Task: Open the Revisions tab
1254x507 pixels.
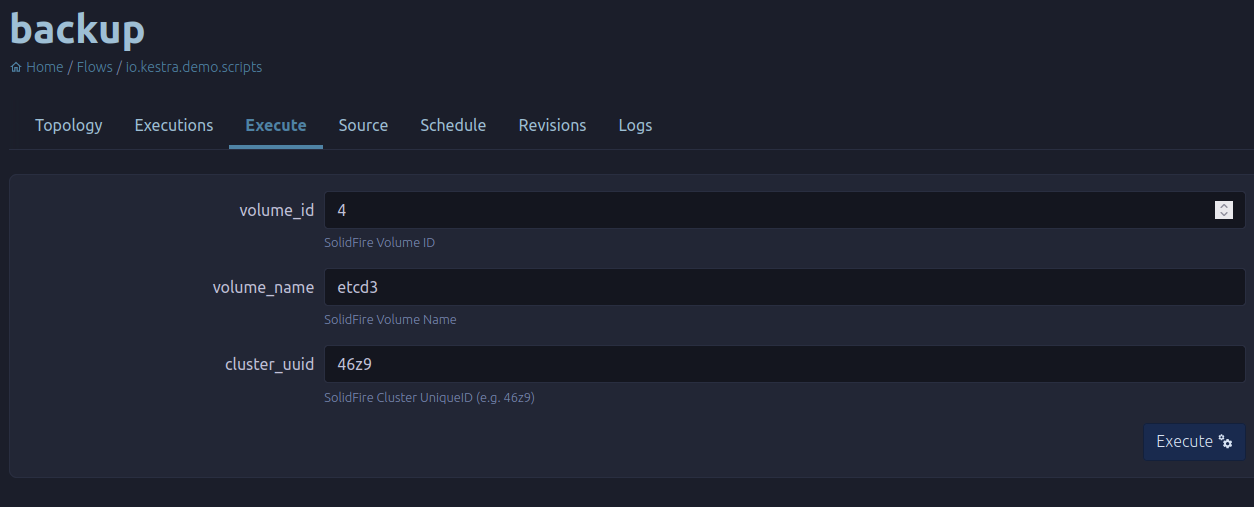Action: click(552, 125)
